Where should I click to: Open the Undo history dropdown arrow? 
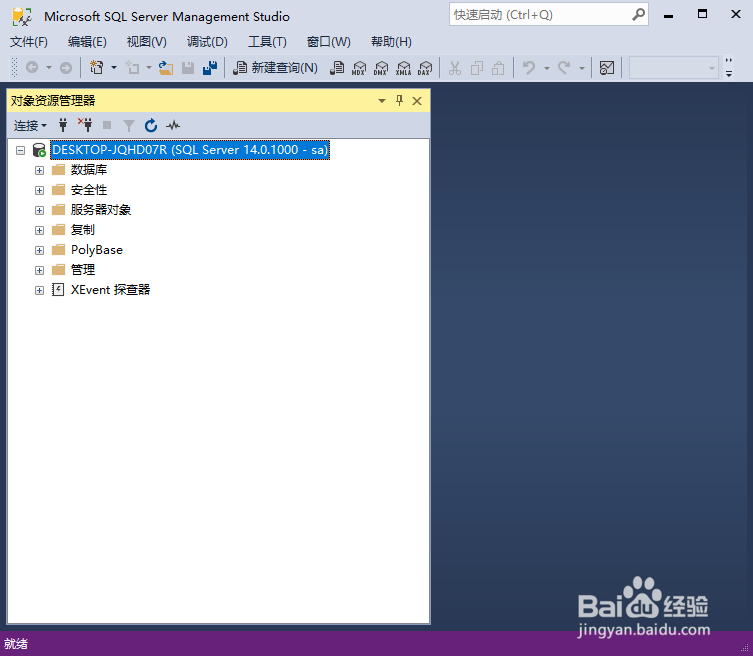(x=547, y=68)
